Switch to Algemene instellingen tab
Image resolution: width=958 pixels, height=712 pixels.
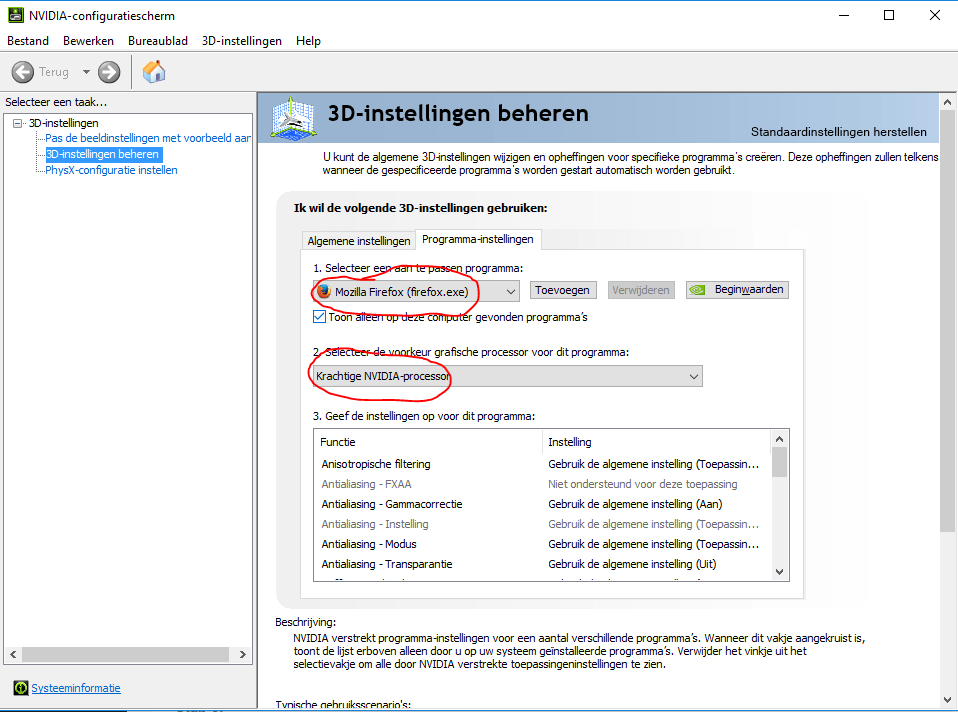359,241
